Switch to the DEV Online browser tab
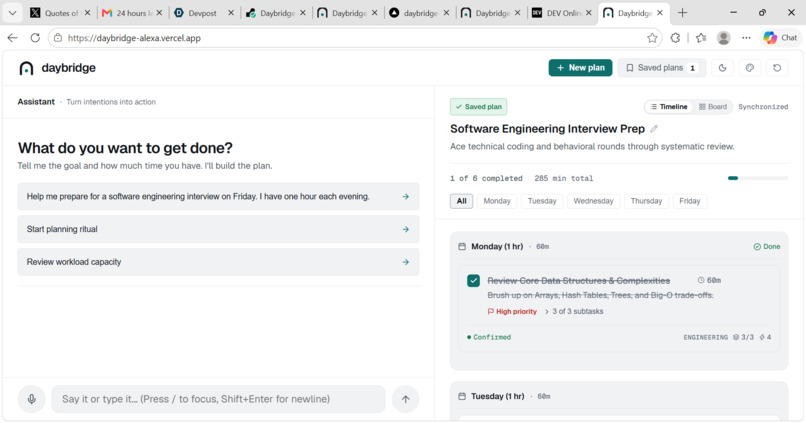The height and width of the screenshot is (423, 806). [x=560, y=13]
